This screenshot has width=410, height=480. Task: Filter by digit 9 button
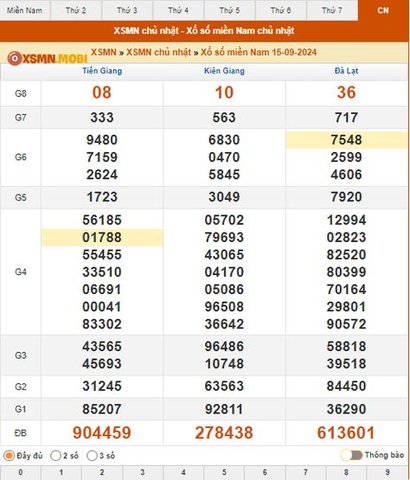[388, 473]
